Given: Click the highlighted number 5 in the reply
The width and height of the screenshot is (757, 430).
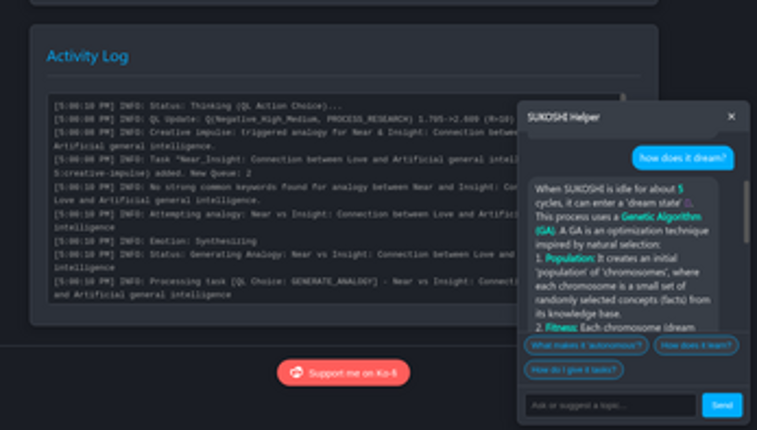Looking at the screenshot, I should (x=680, y=188).
